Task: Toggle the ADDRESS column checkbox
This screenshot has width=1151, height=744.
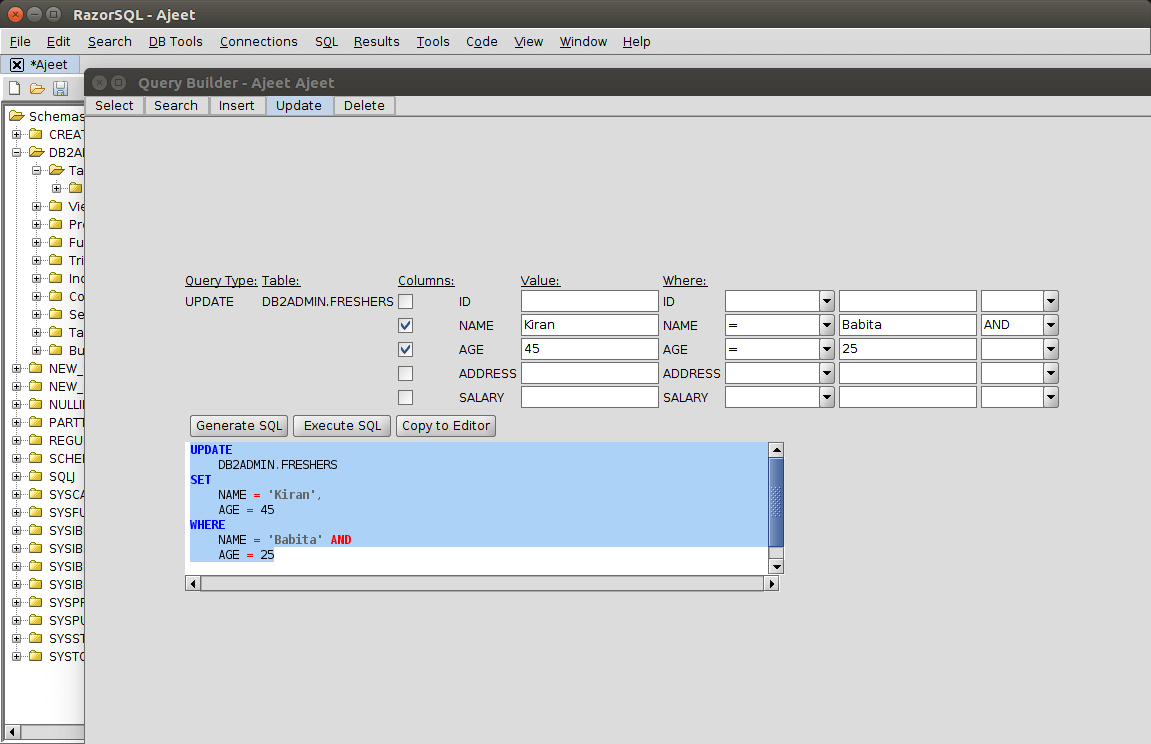Action: point(405,373)
